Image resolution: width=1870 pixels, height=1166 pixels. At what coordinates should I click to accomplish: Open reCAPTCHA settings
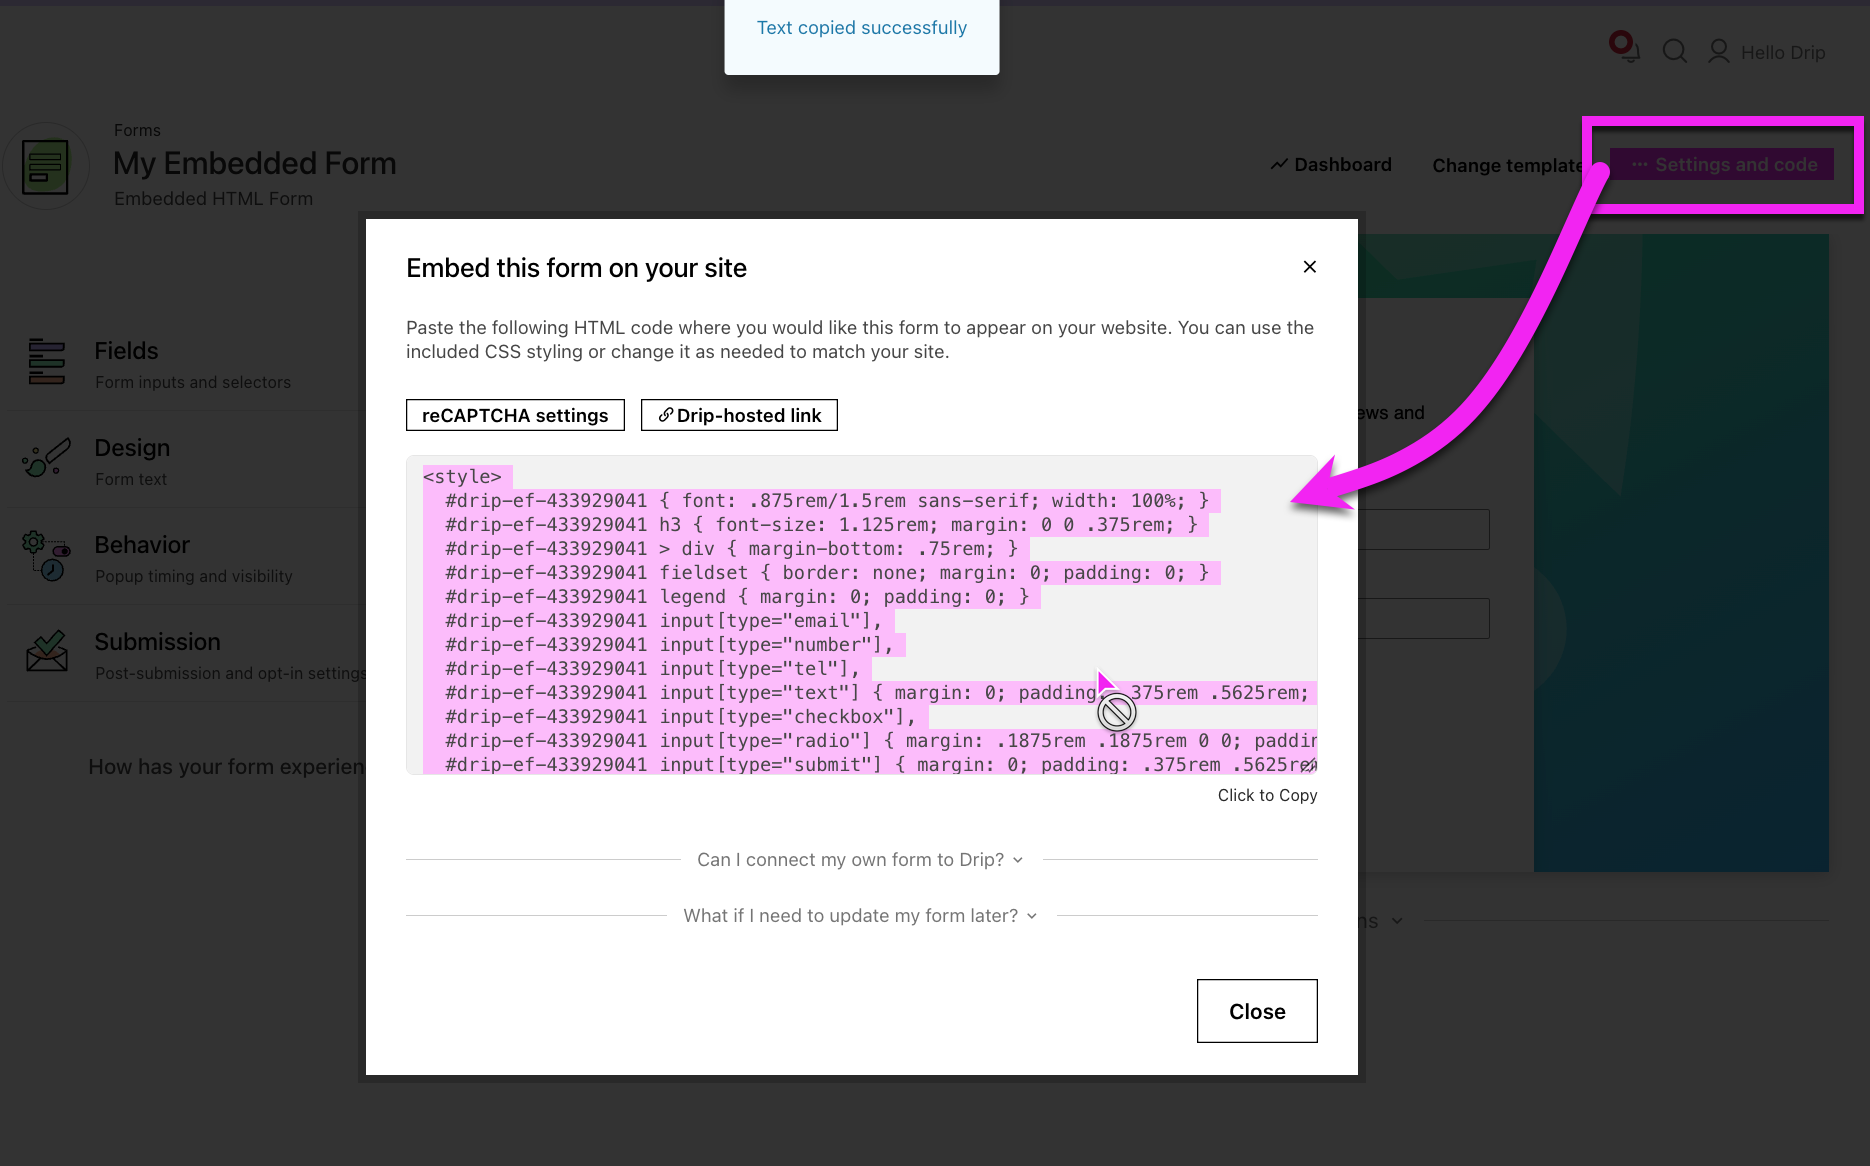(515, 415)
